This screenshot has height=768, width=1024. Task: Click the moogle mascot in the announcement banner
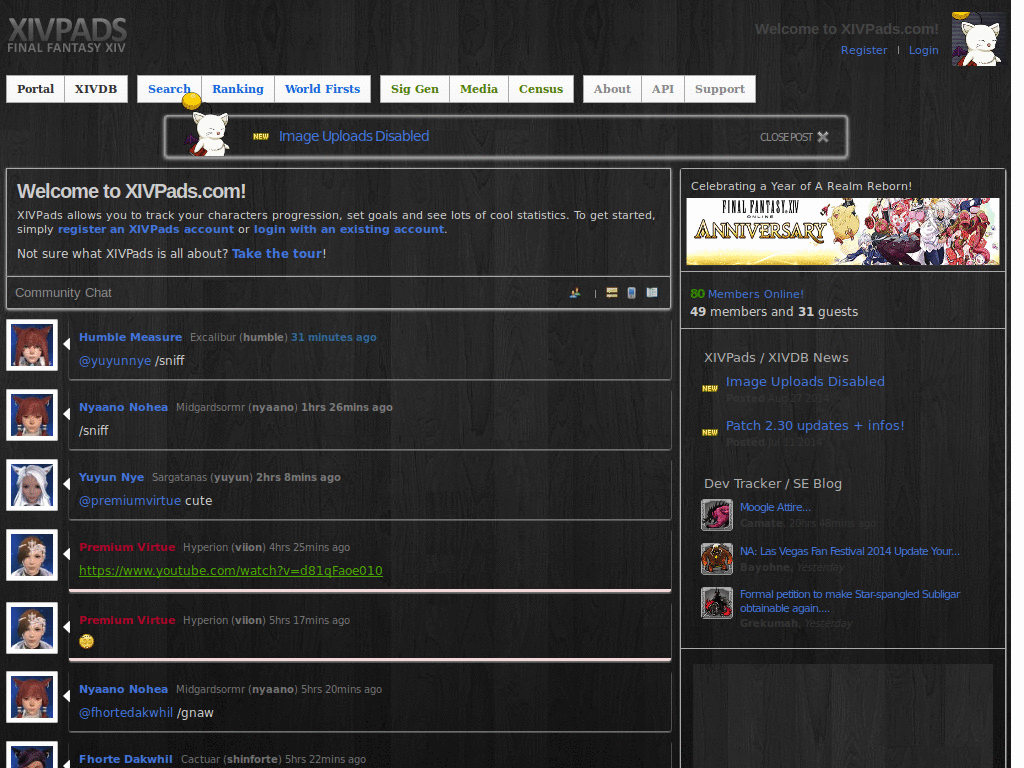pyautogui.click(x=209, y=129)
